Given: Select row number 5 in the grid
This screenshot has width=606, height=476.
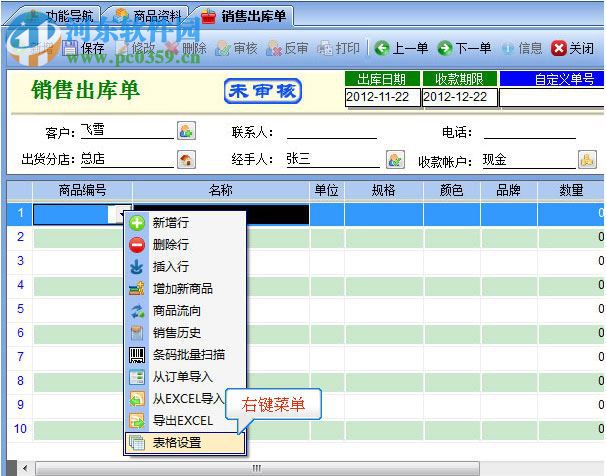Looking at the screenshot, I should (x=20, y=309).
